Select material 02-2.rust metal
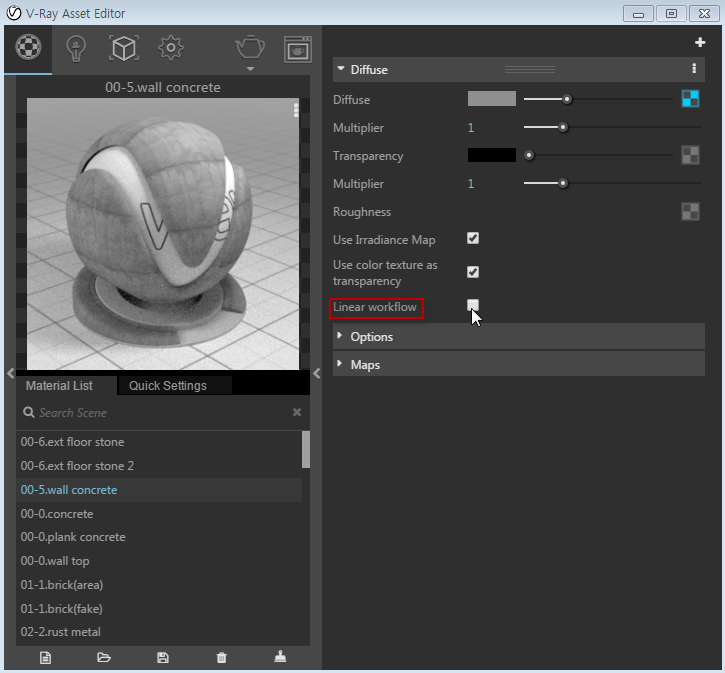 159,632
